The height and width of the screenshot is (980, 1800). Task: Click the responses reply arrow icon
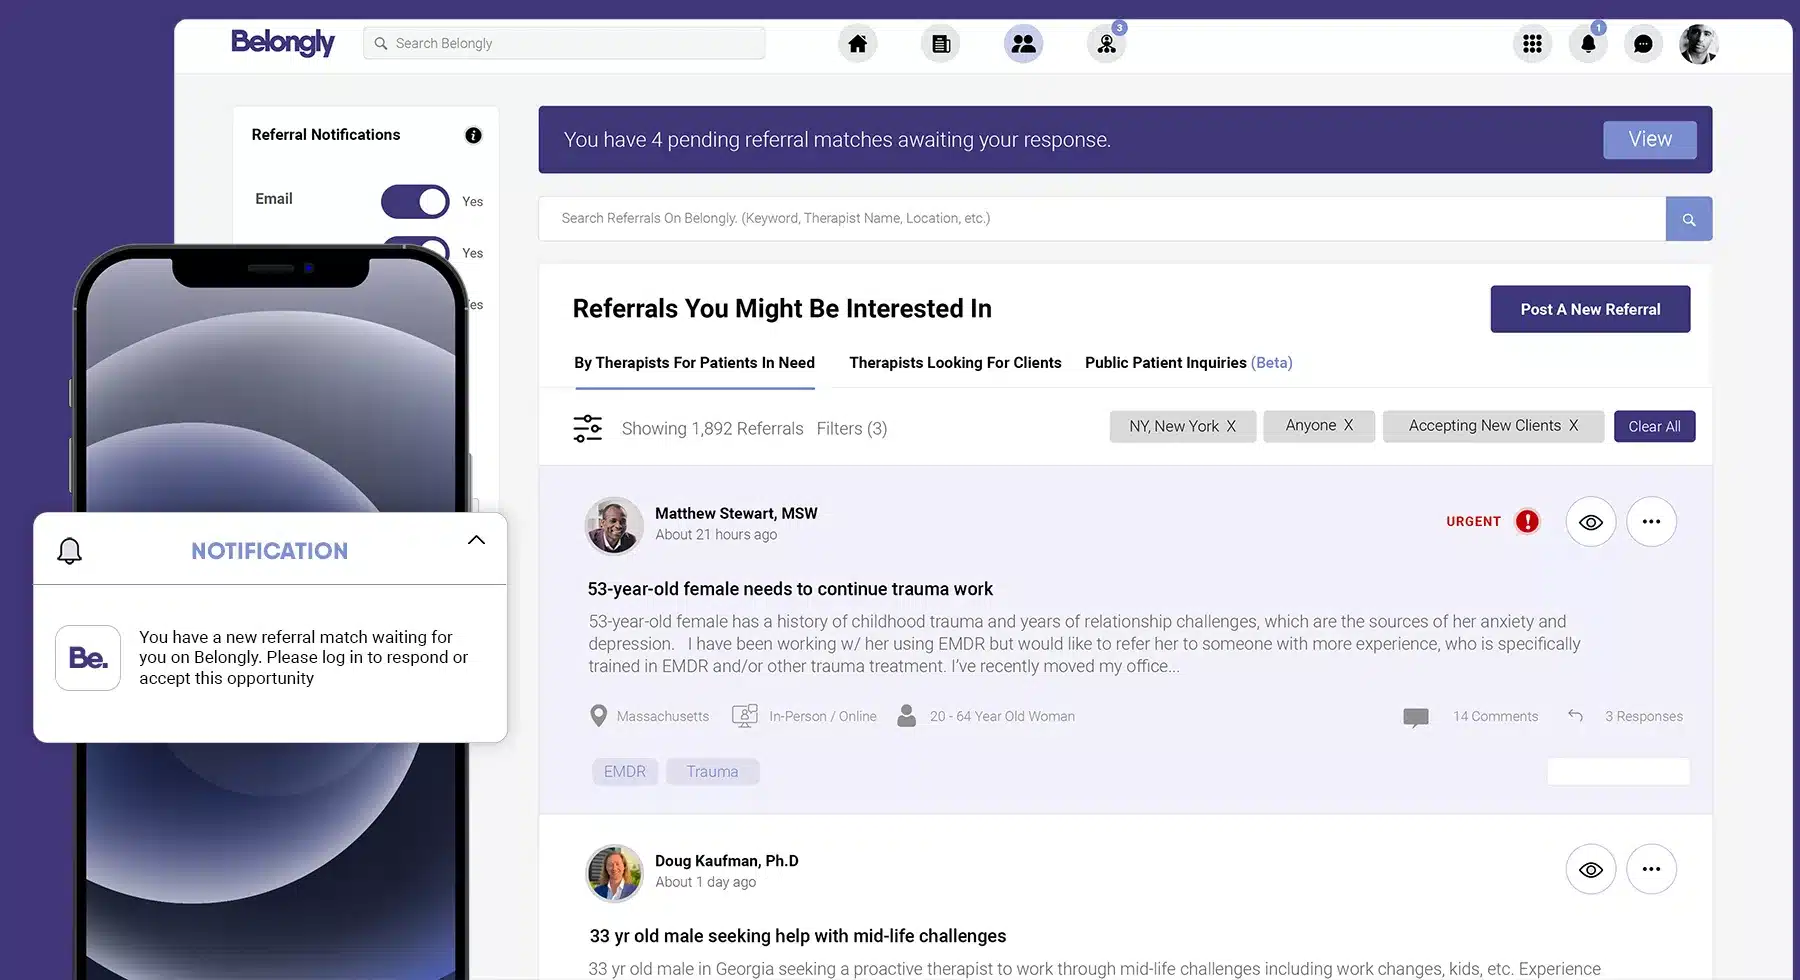click(x=1575, y=715)
